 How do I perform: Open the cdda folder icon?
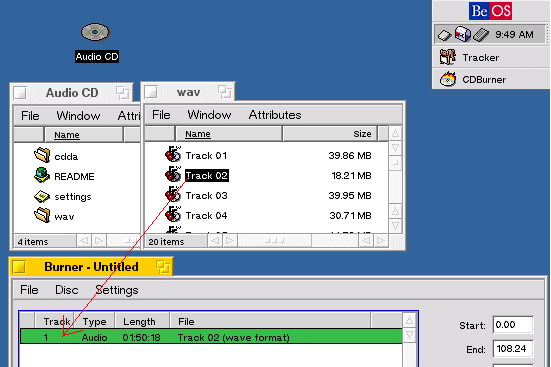click(x=42, y=155)
